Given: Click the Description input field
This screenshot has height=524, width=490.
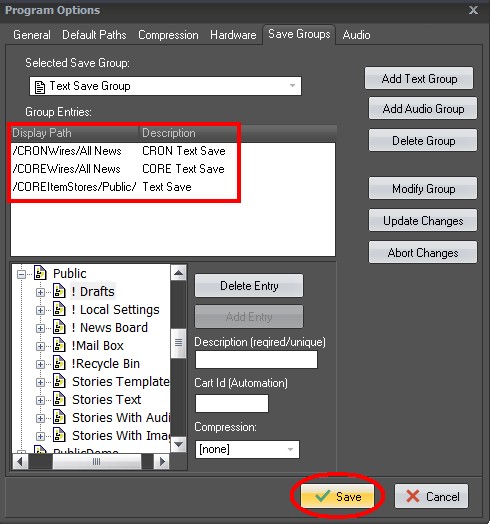Looking at the screenshot, I should 256,359.
